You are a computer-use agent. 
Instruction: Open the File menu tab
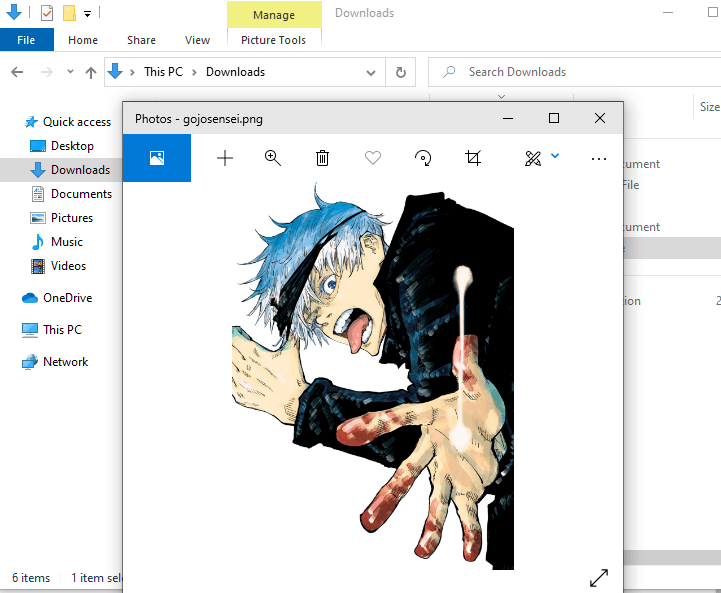point(27,40)
